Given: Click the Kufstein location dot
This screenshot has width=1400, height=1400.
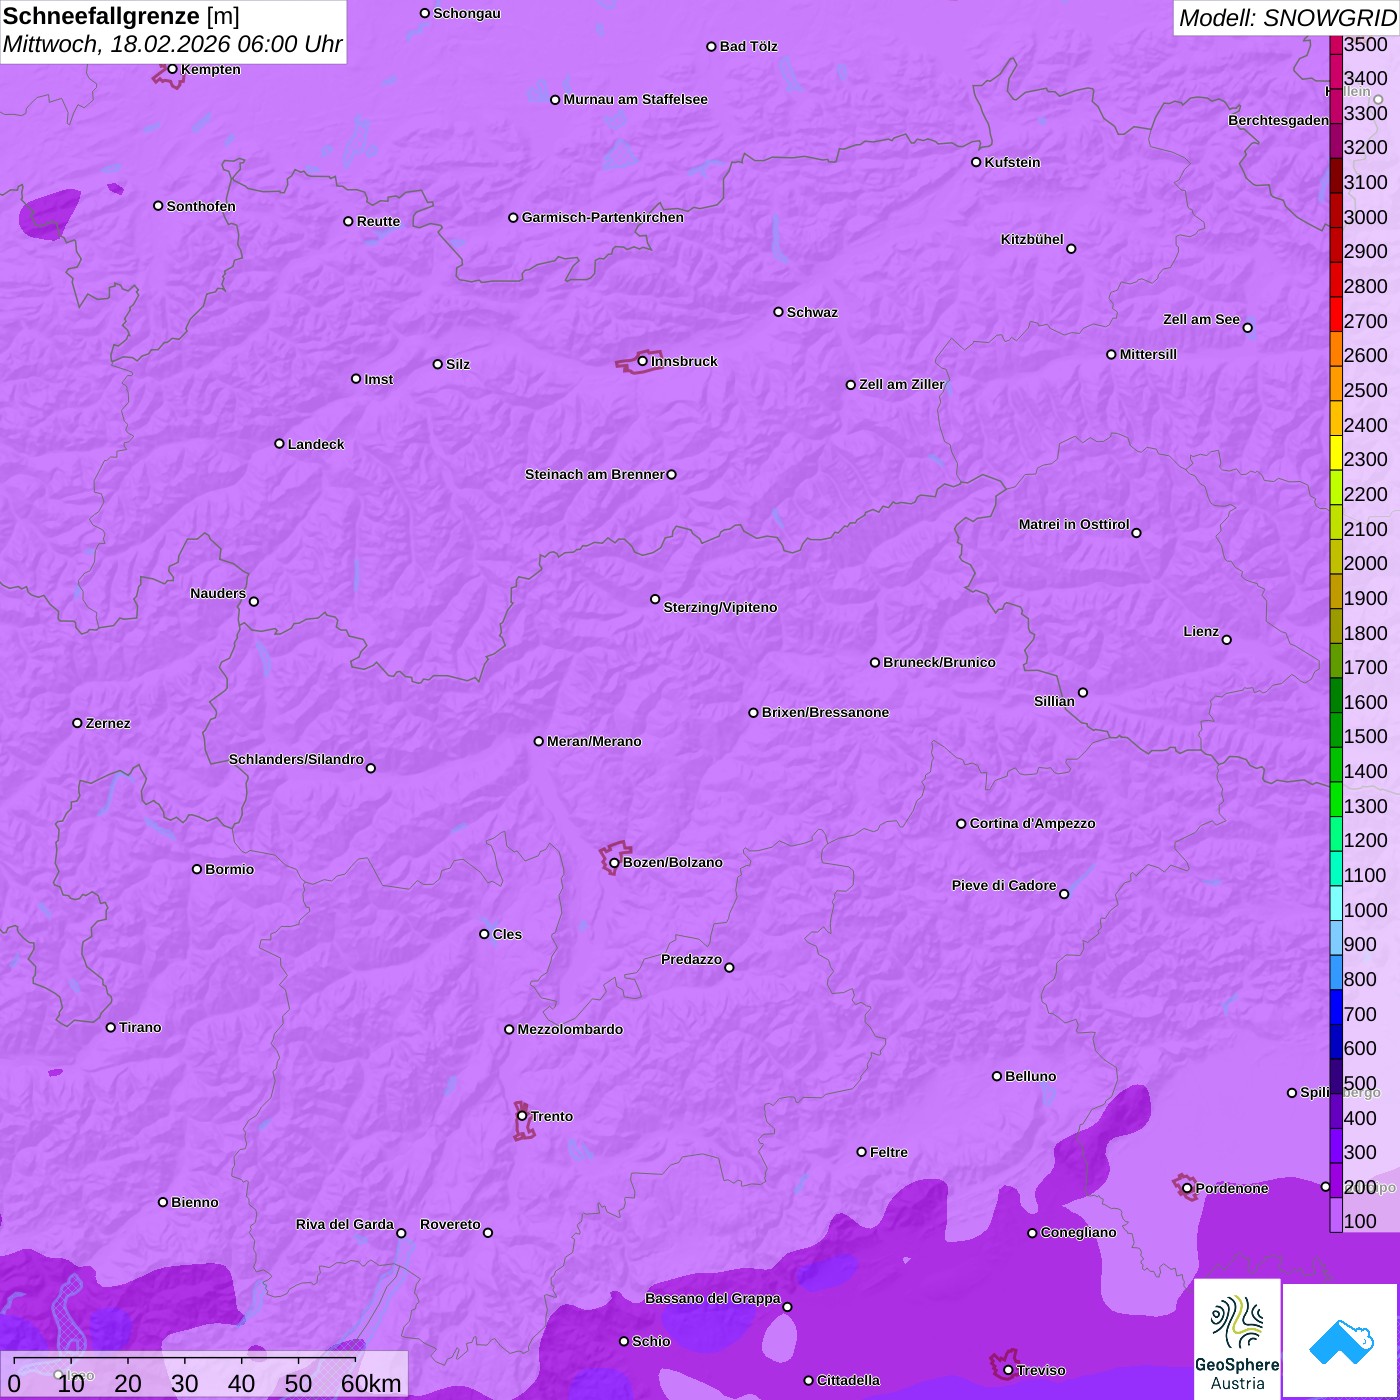Looking at the screenshot, I should (976, 162).
